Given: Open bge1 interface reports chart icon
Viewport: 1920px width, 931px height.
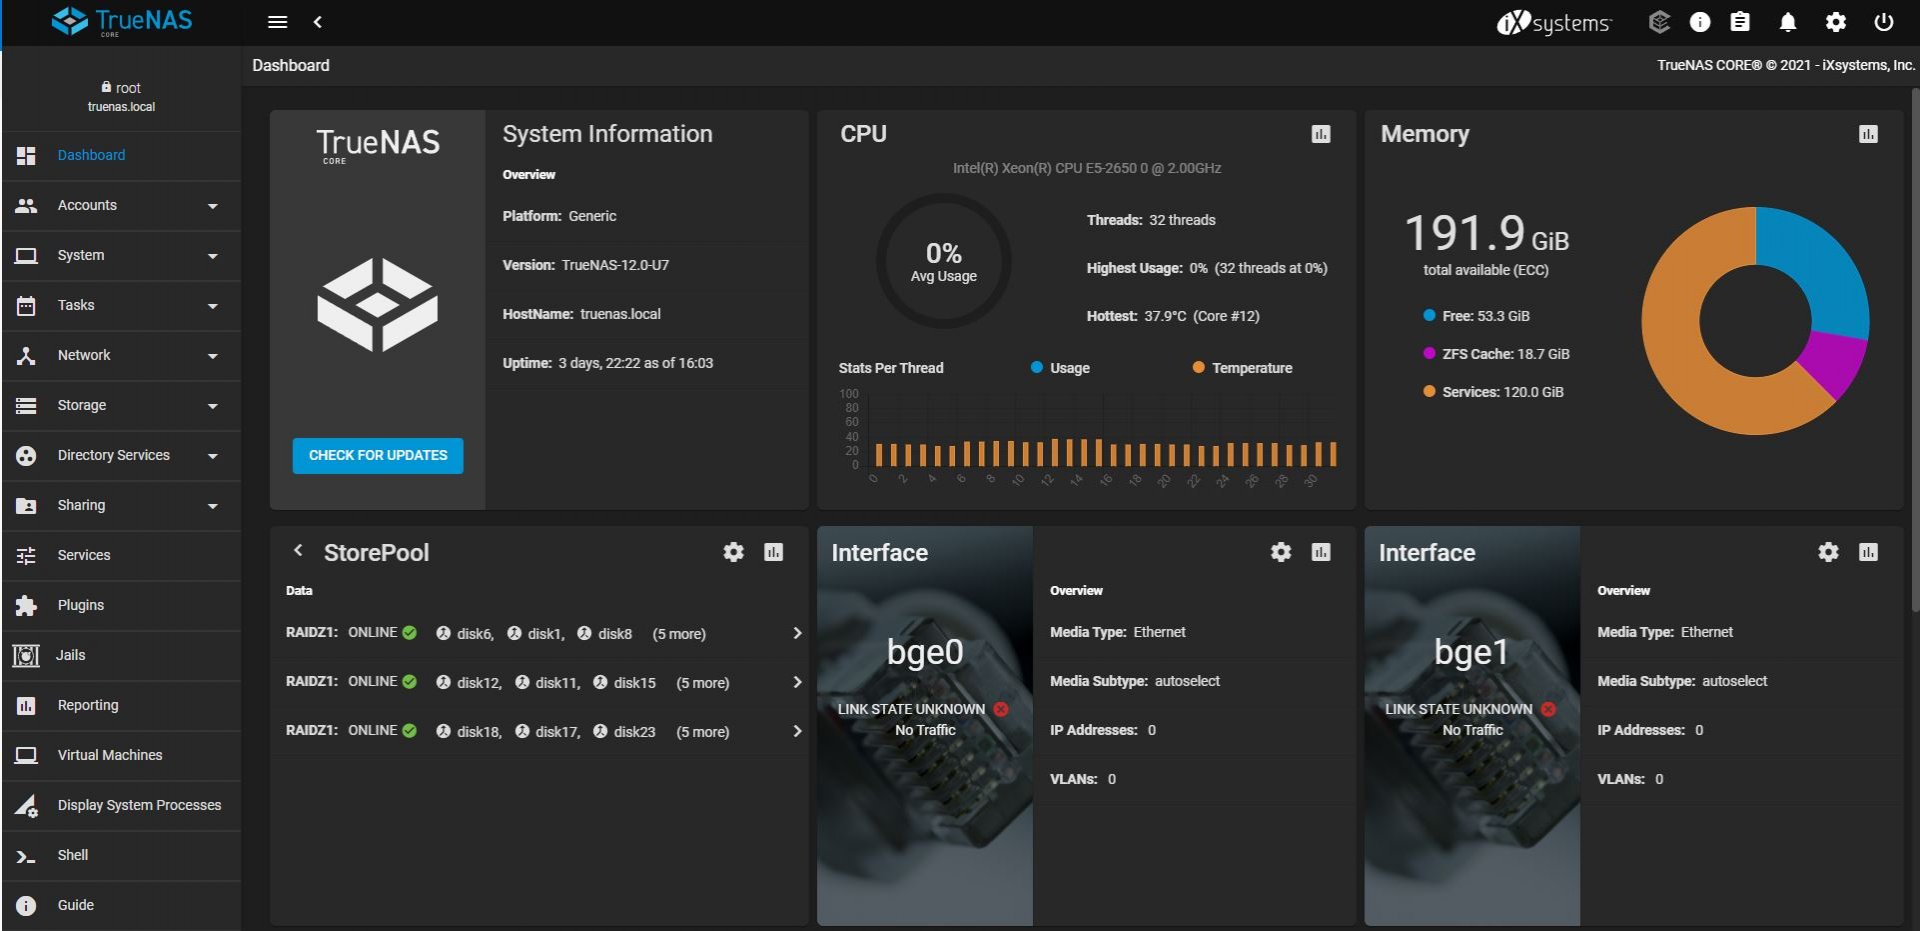Looking at the screenshot, I should [1868, 552].
